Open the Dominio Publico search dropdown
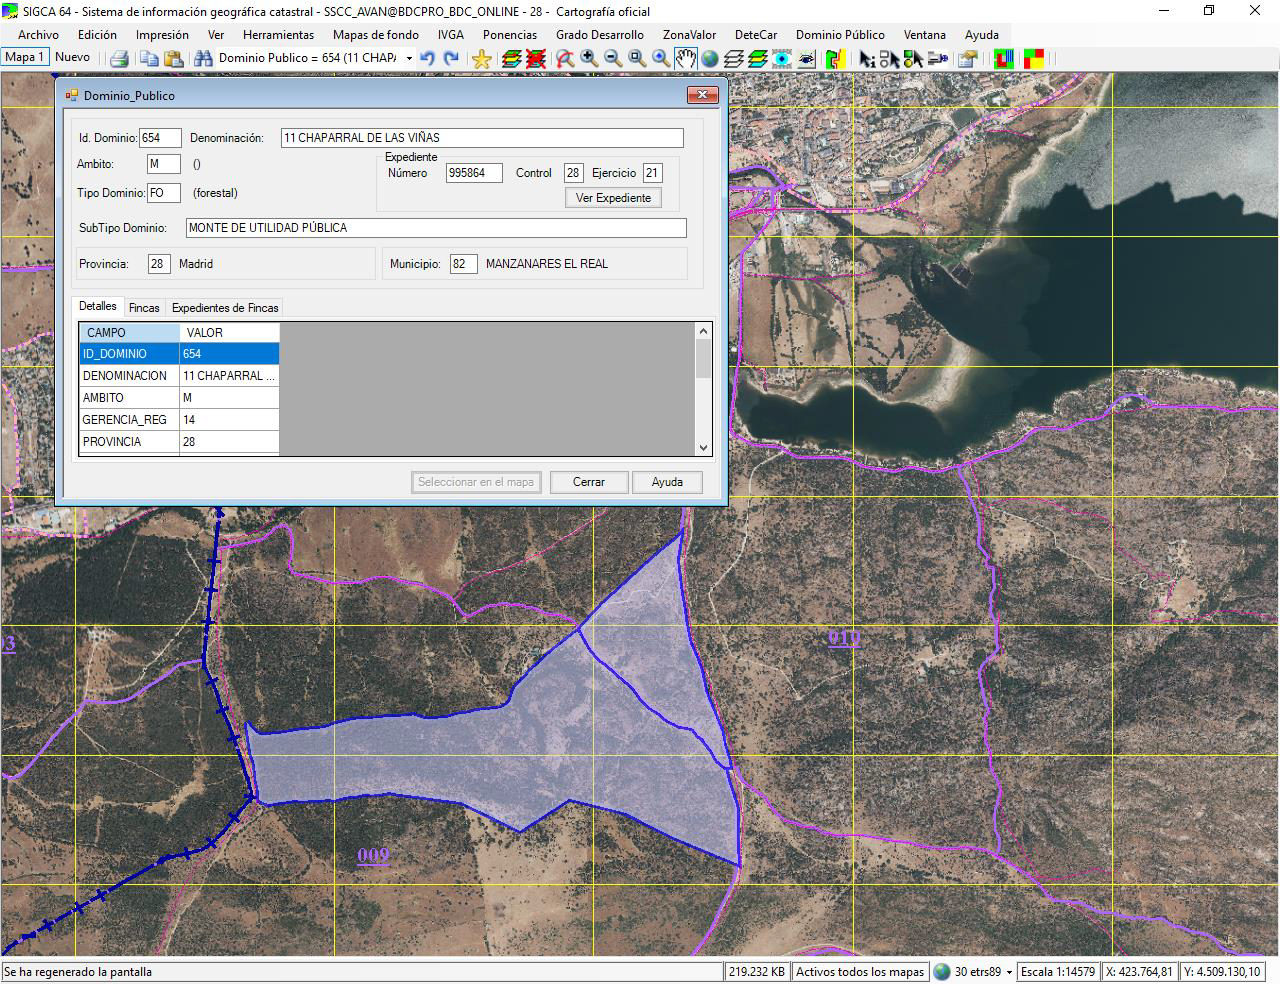The image size is (1280, 984). [x=409, y=58]
